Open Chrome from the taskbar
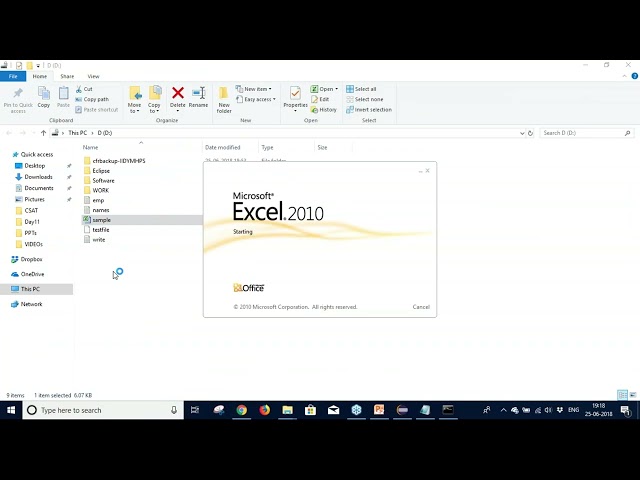640x480 pixels. coord(242,410)
